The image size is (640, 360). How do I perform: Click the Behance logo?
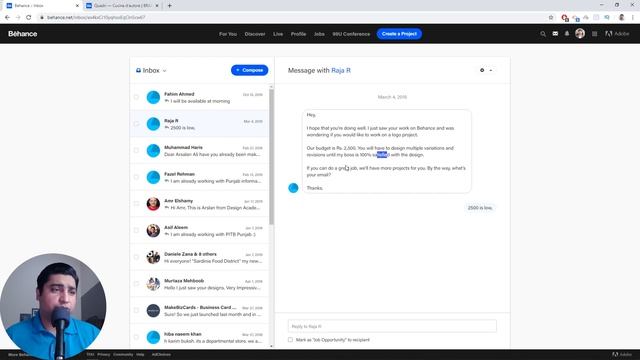[23, 34]
